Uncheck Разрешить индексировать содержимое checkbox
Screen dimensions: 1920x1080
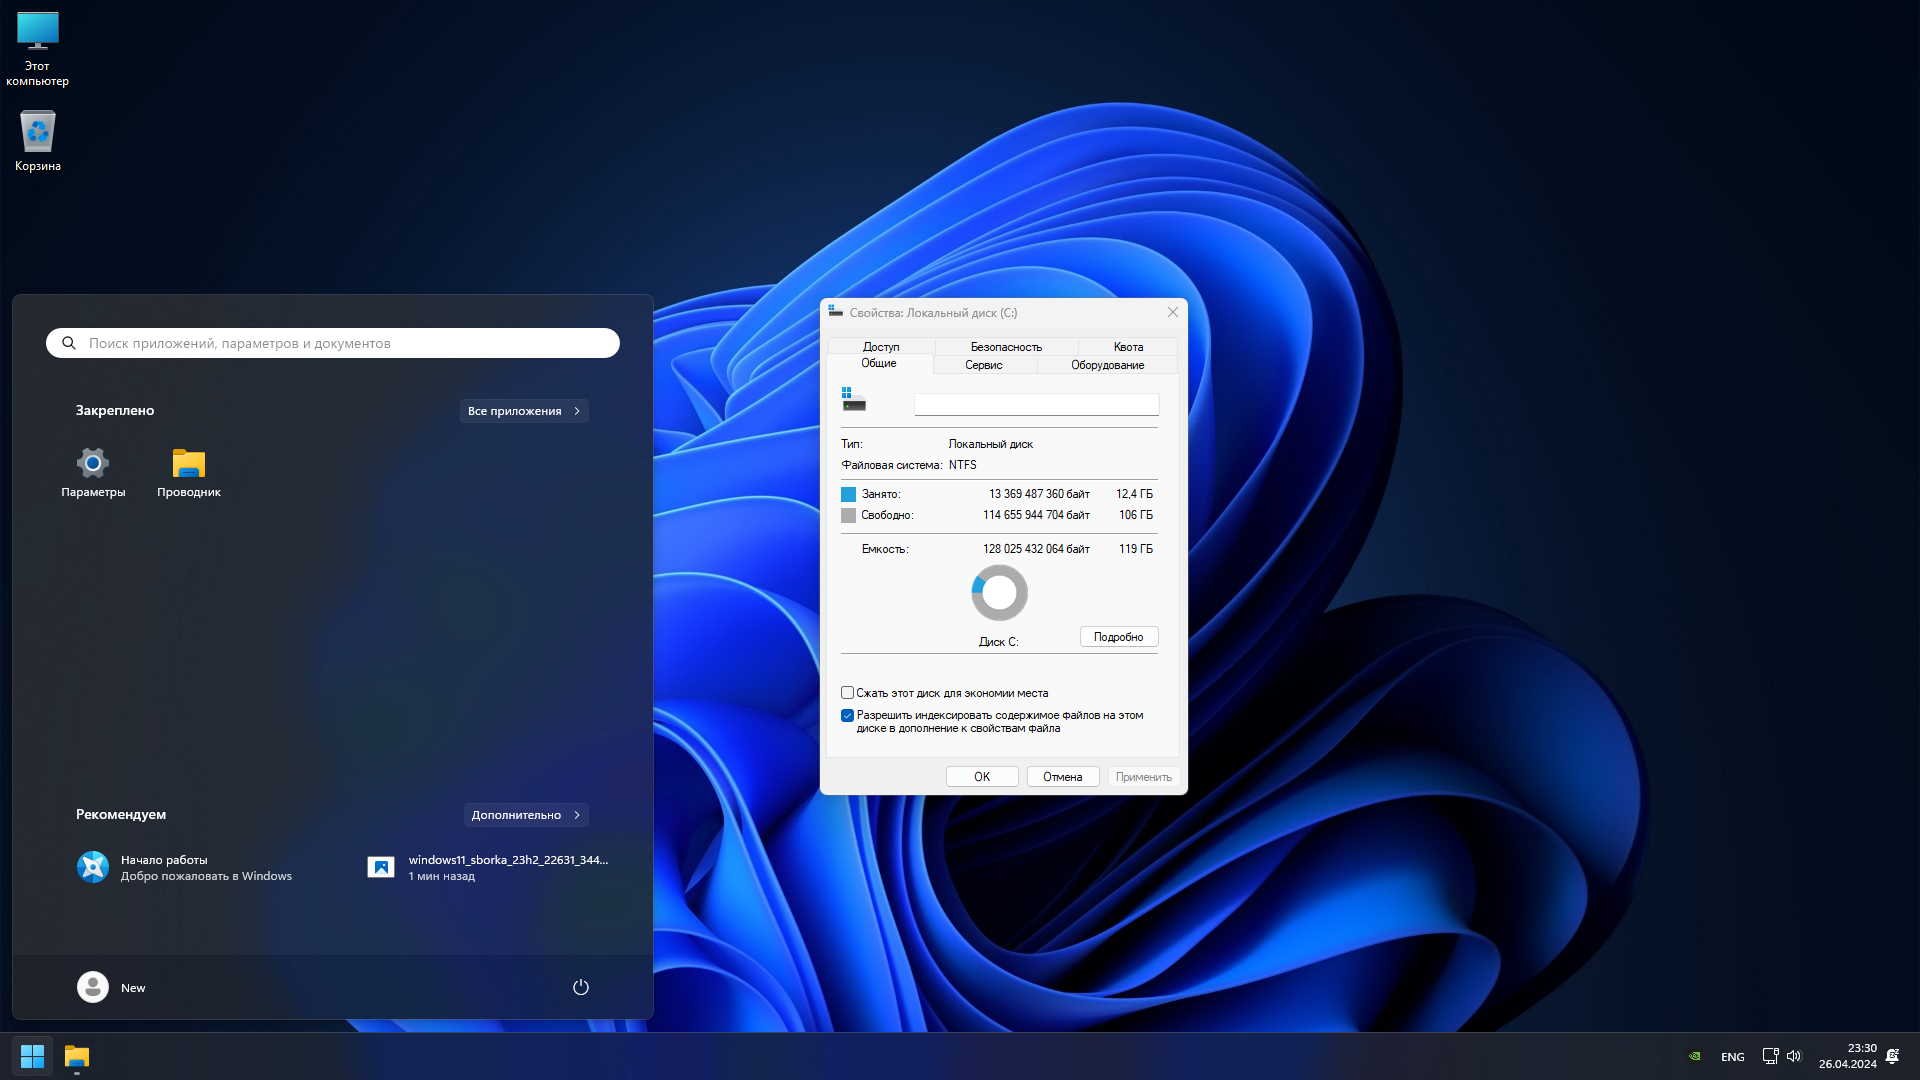tap(847, 715)
